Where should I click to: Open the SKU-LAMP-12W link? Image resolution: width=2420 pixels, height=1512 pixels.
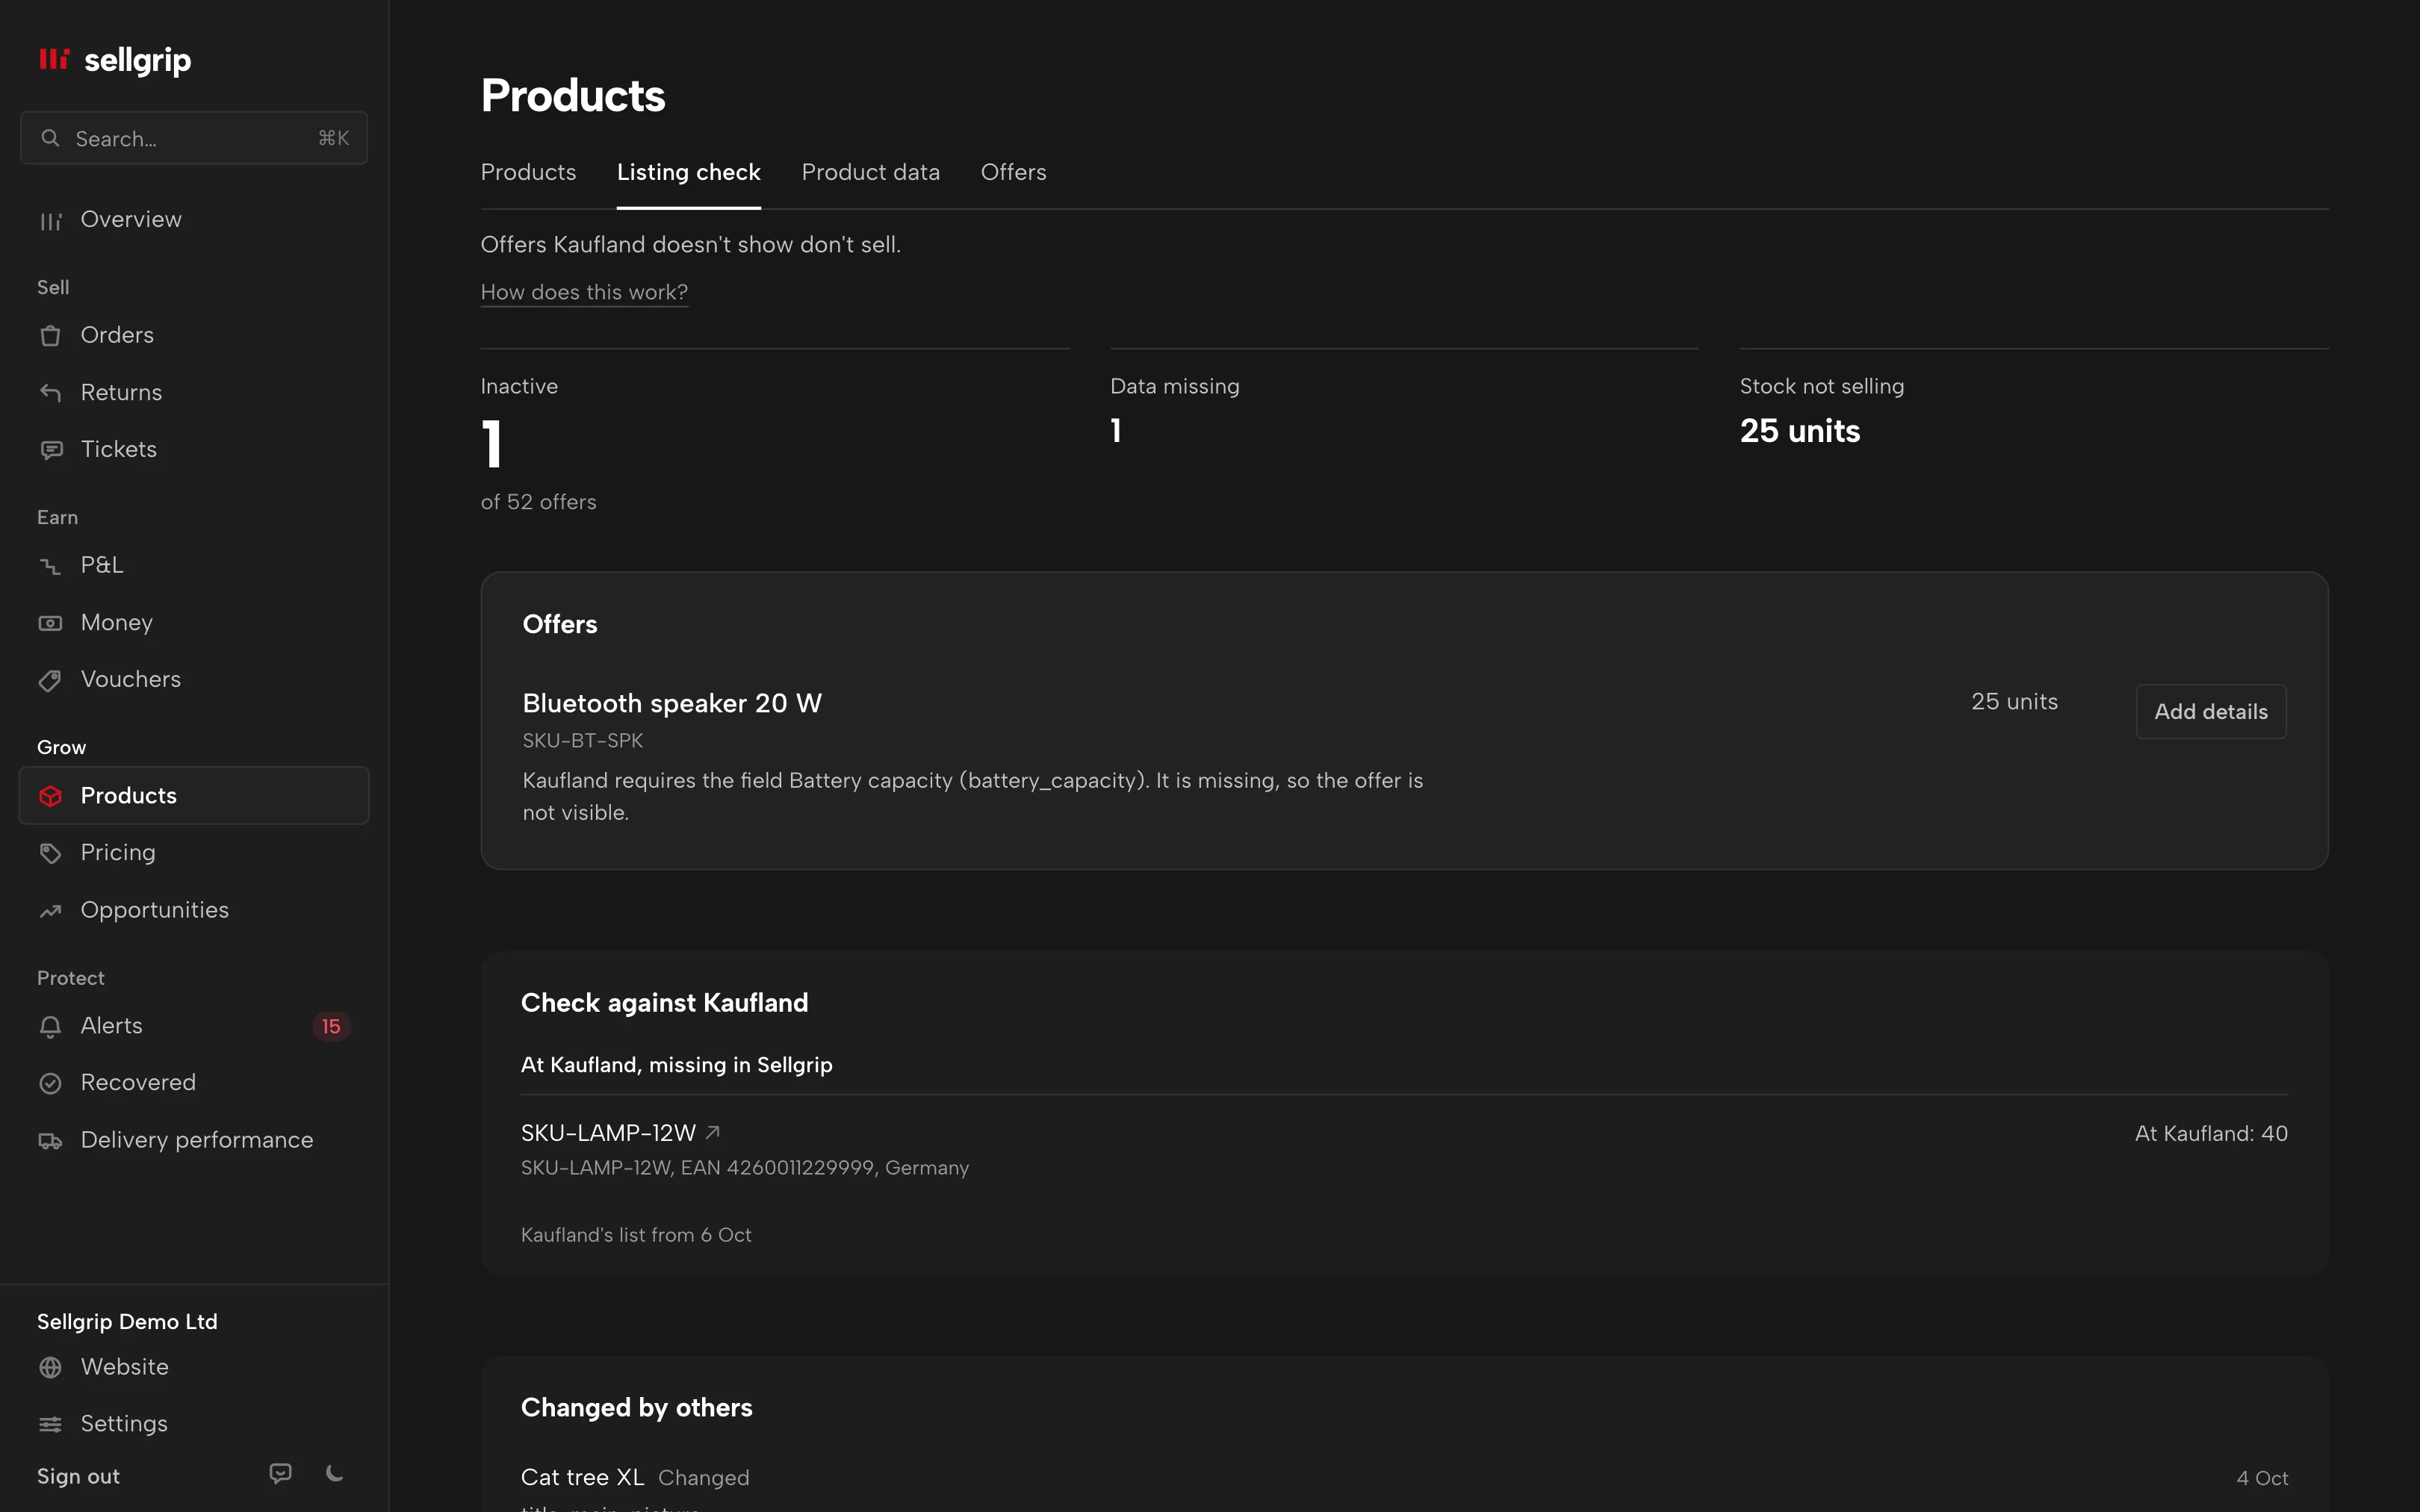[x=608, y=1133]
